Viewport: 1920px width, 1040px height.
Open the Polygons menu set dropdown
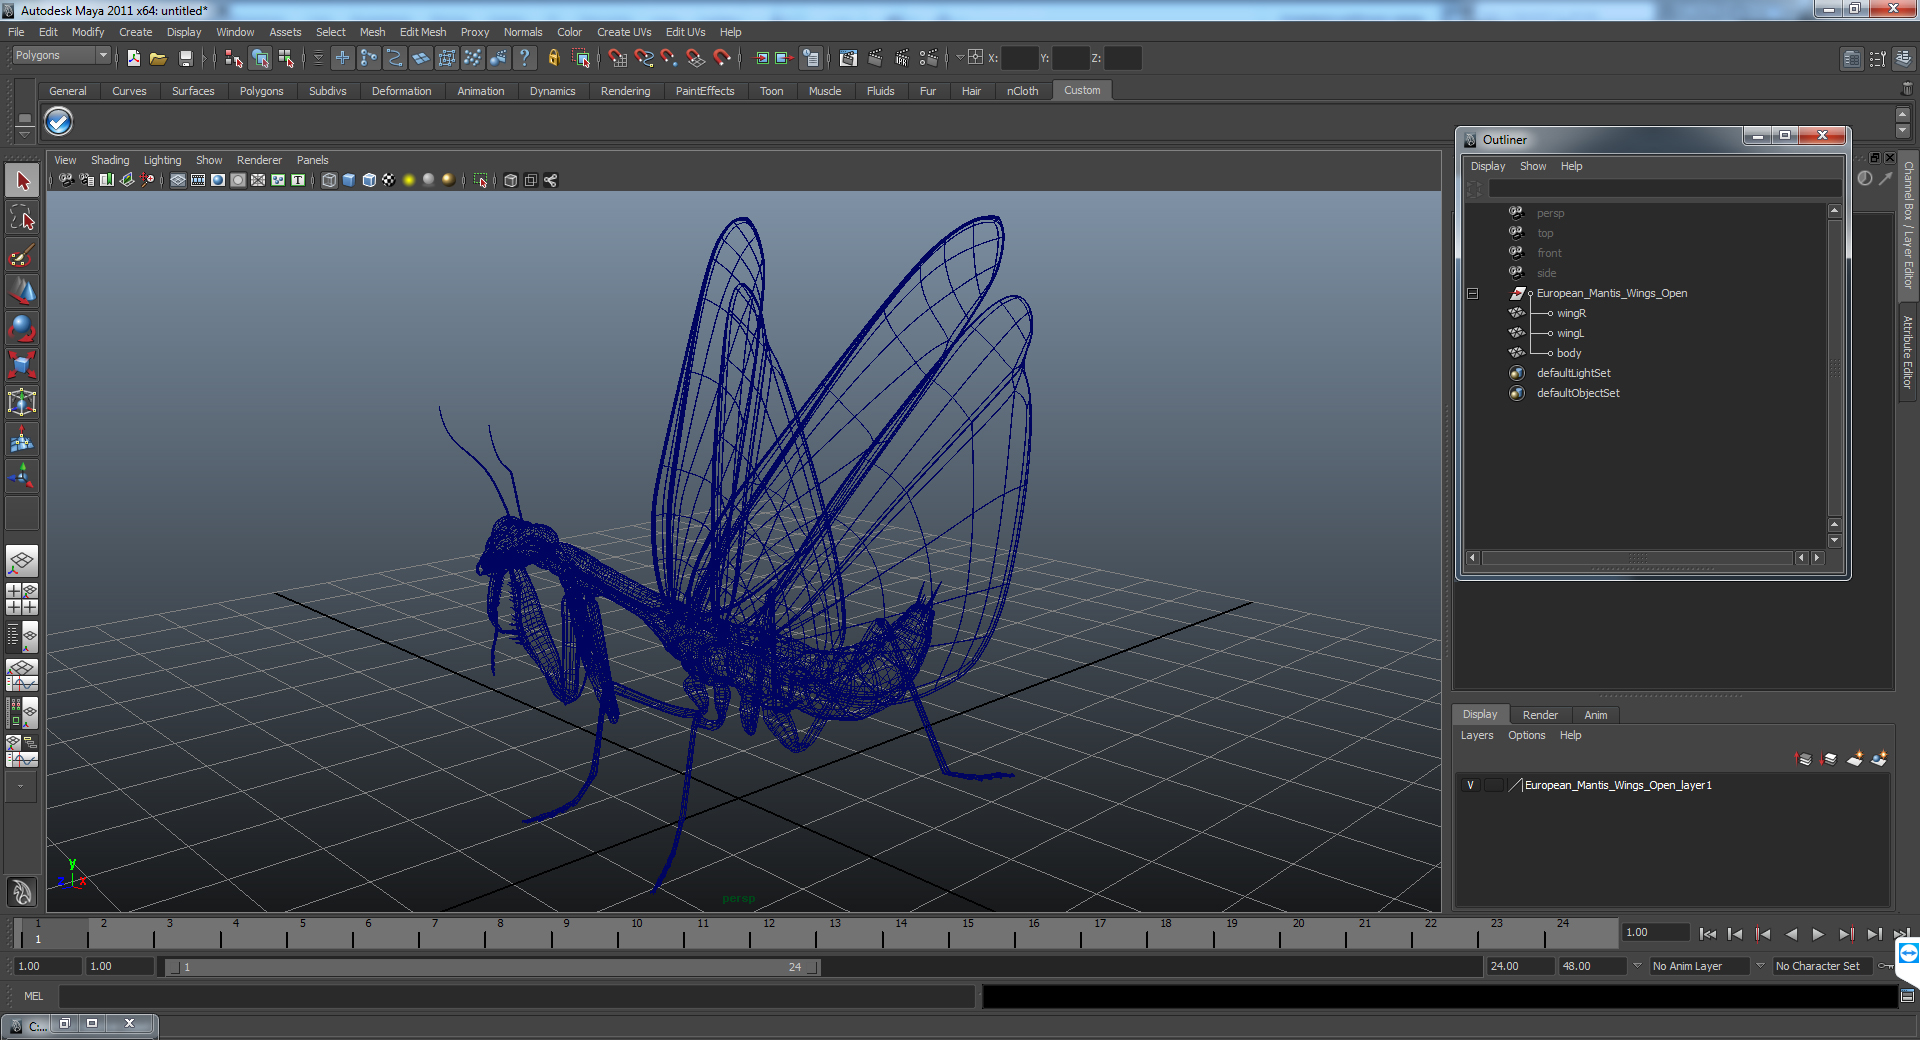pyautogui.click(x=60, y=56)
